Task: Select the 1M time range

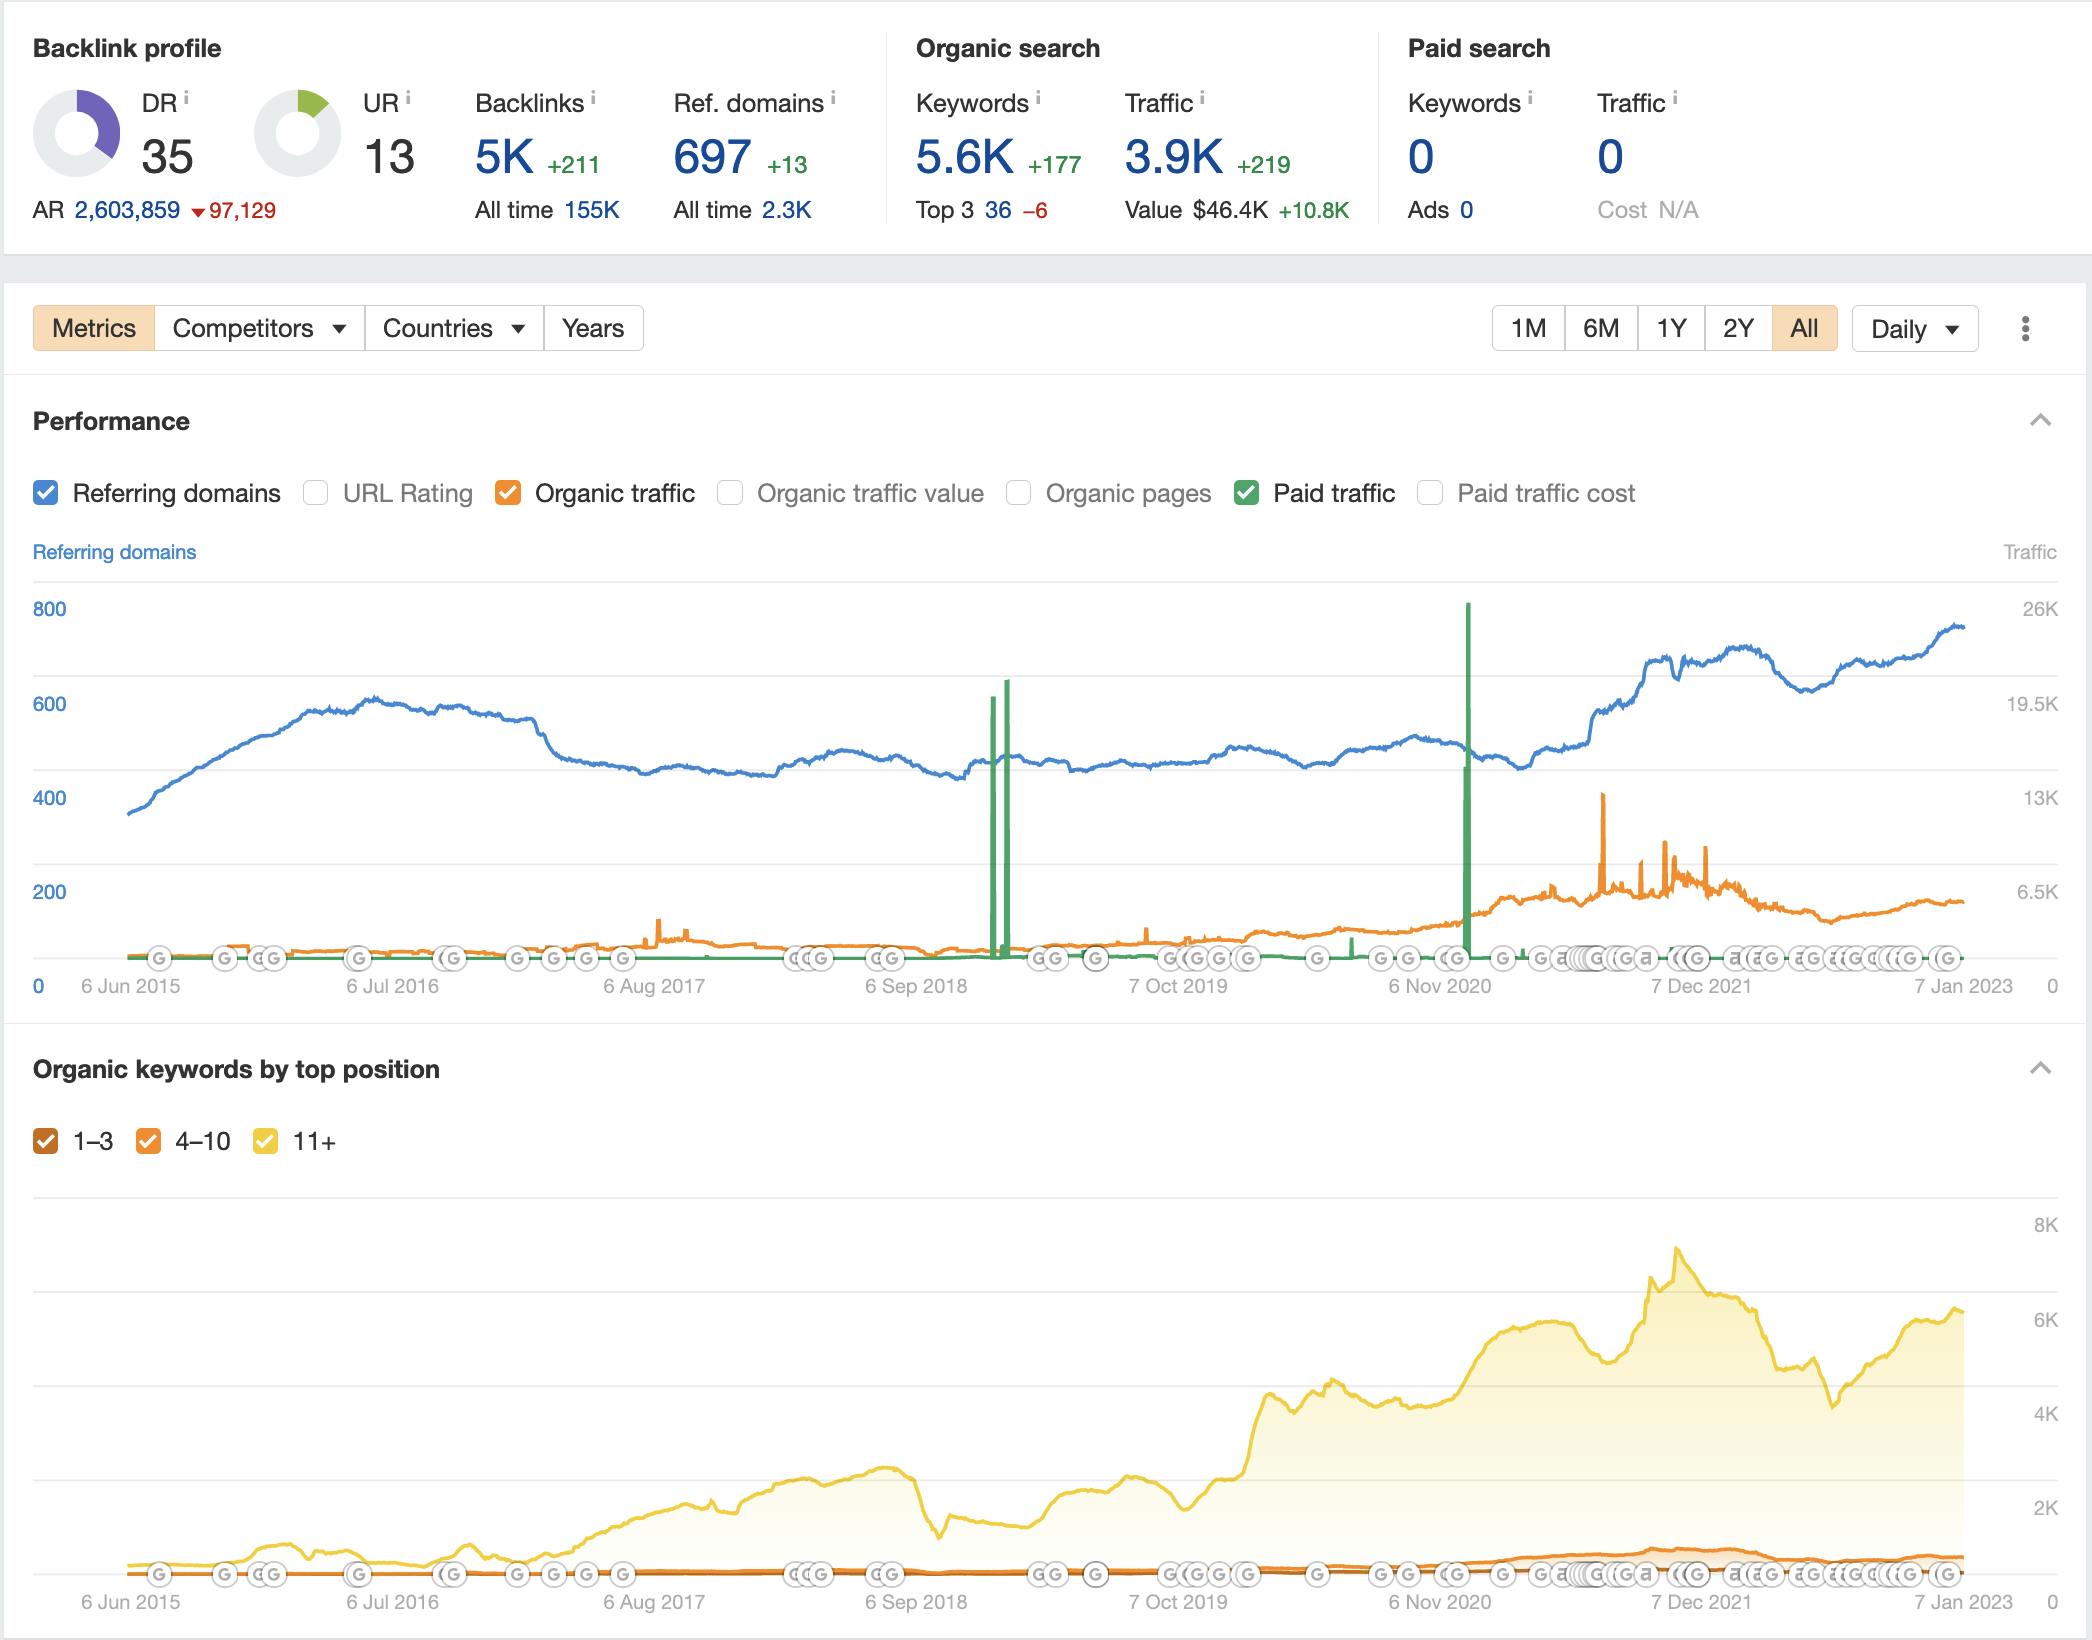Action: [x=1528, y=328]
